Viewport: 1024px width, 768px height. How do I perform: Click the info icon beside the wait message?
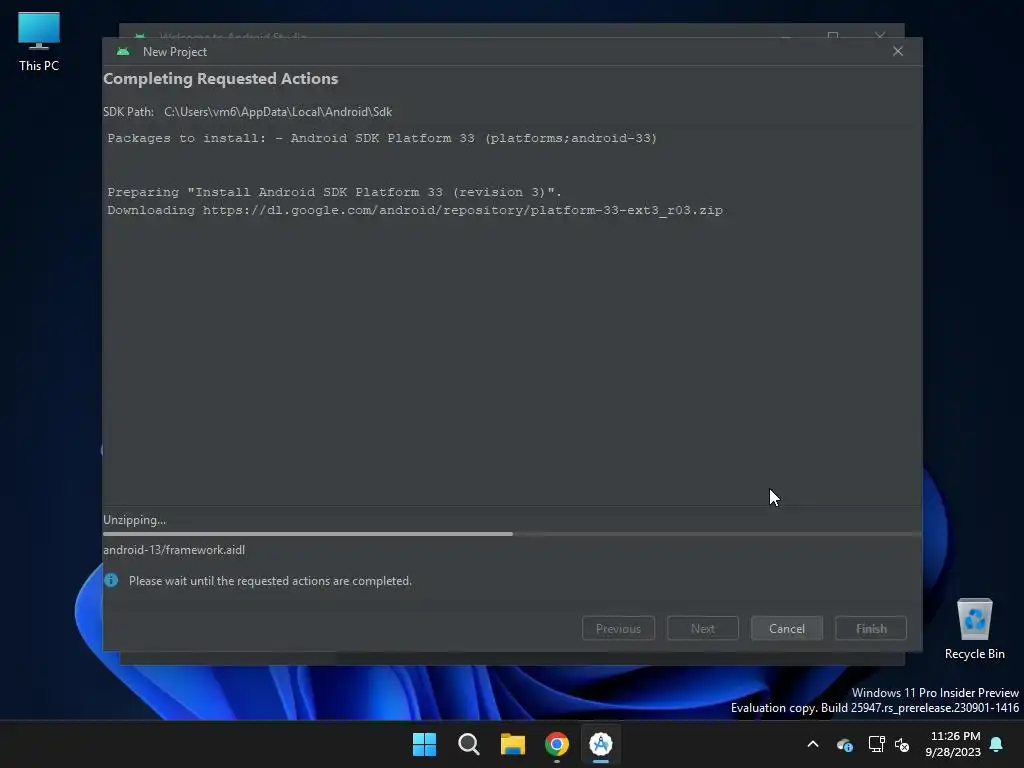[x=111, y=581]
